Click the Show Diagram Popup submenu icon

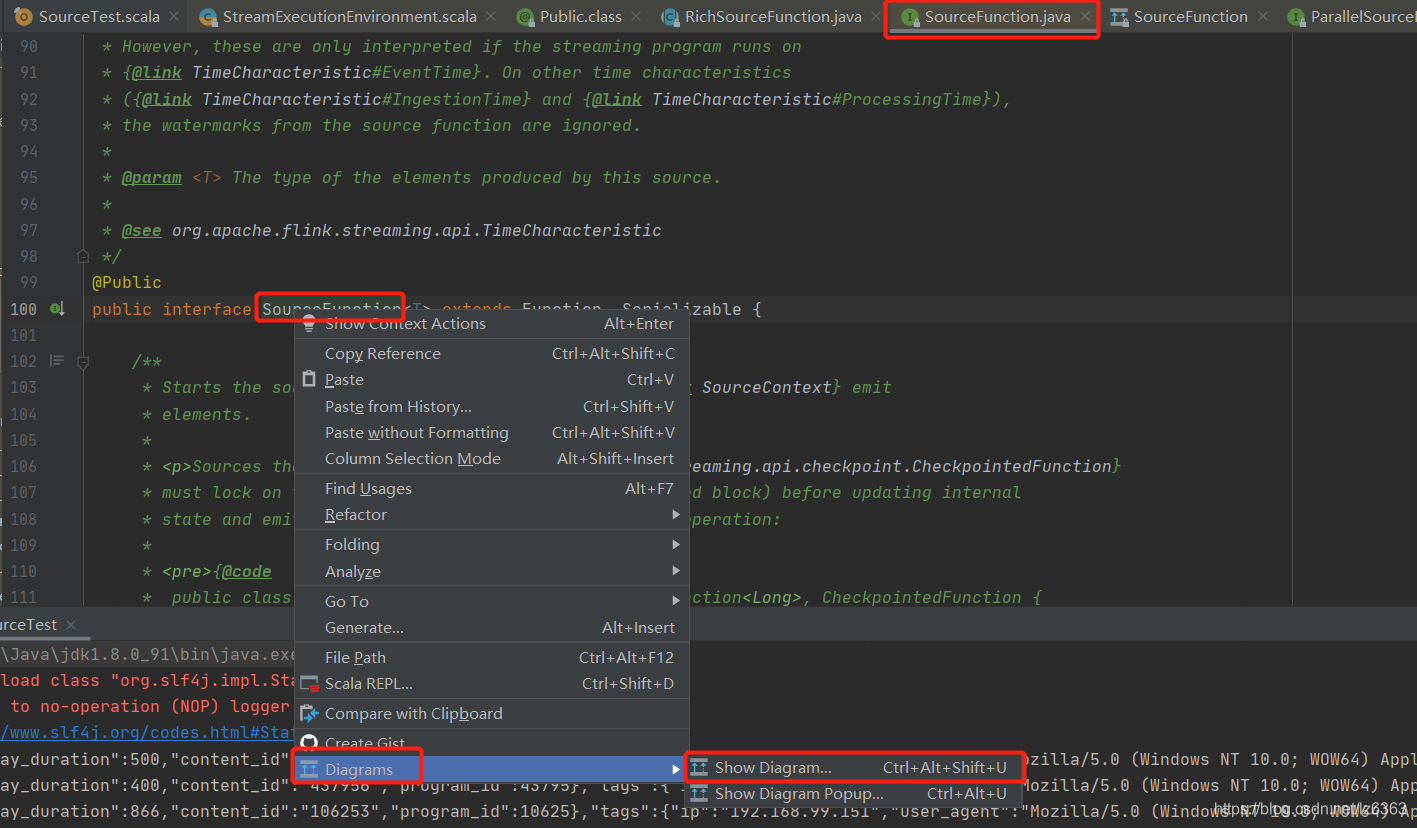click(x=700, y=794)
